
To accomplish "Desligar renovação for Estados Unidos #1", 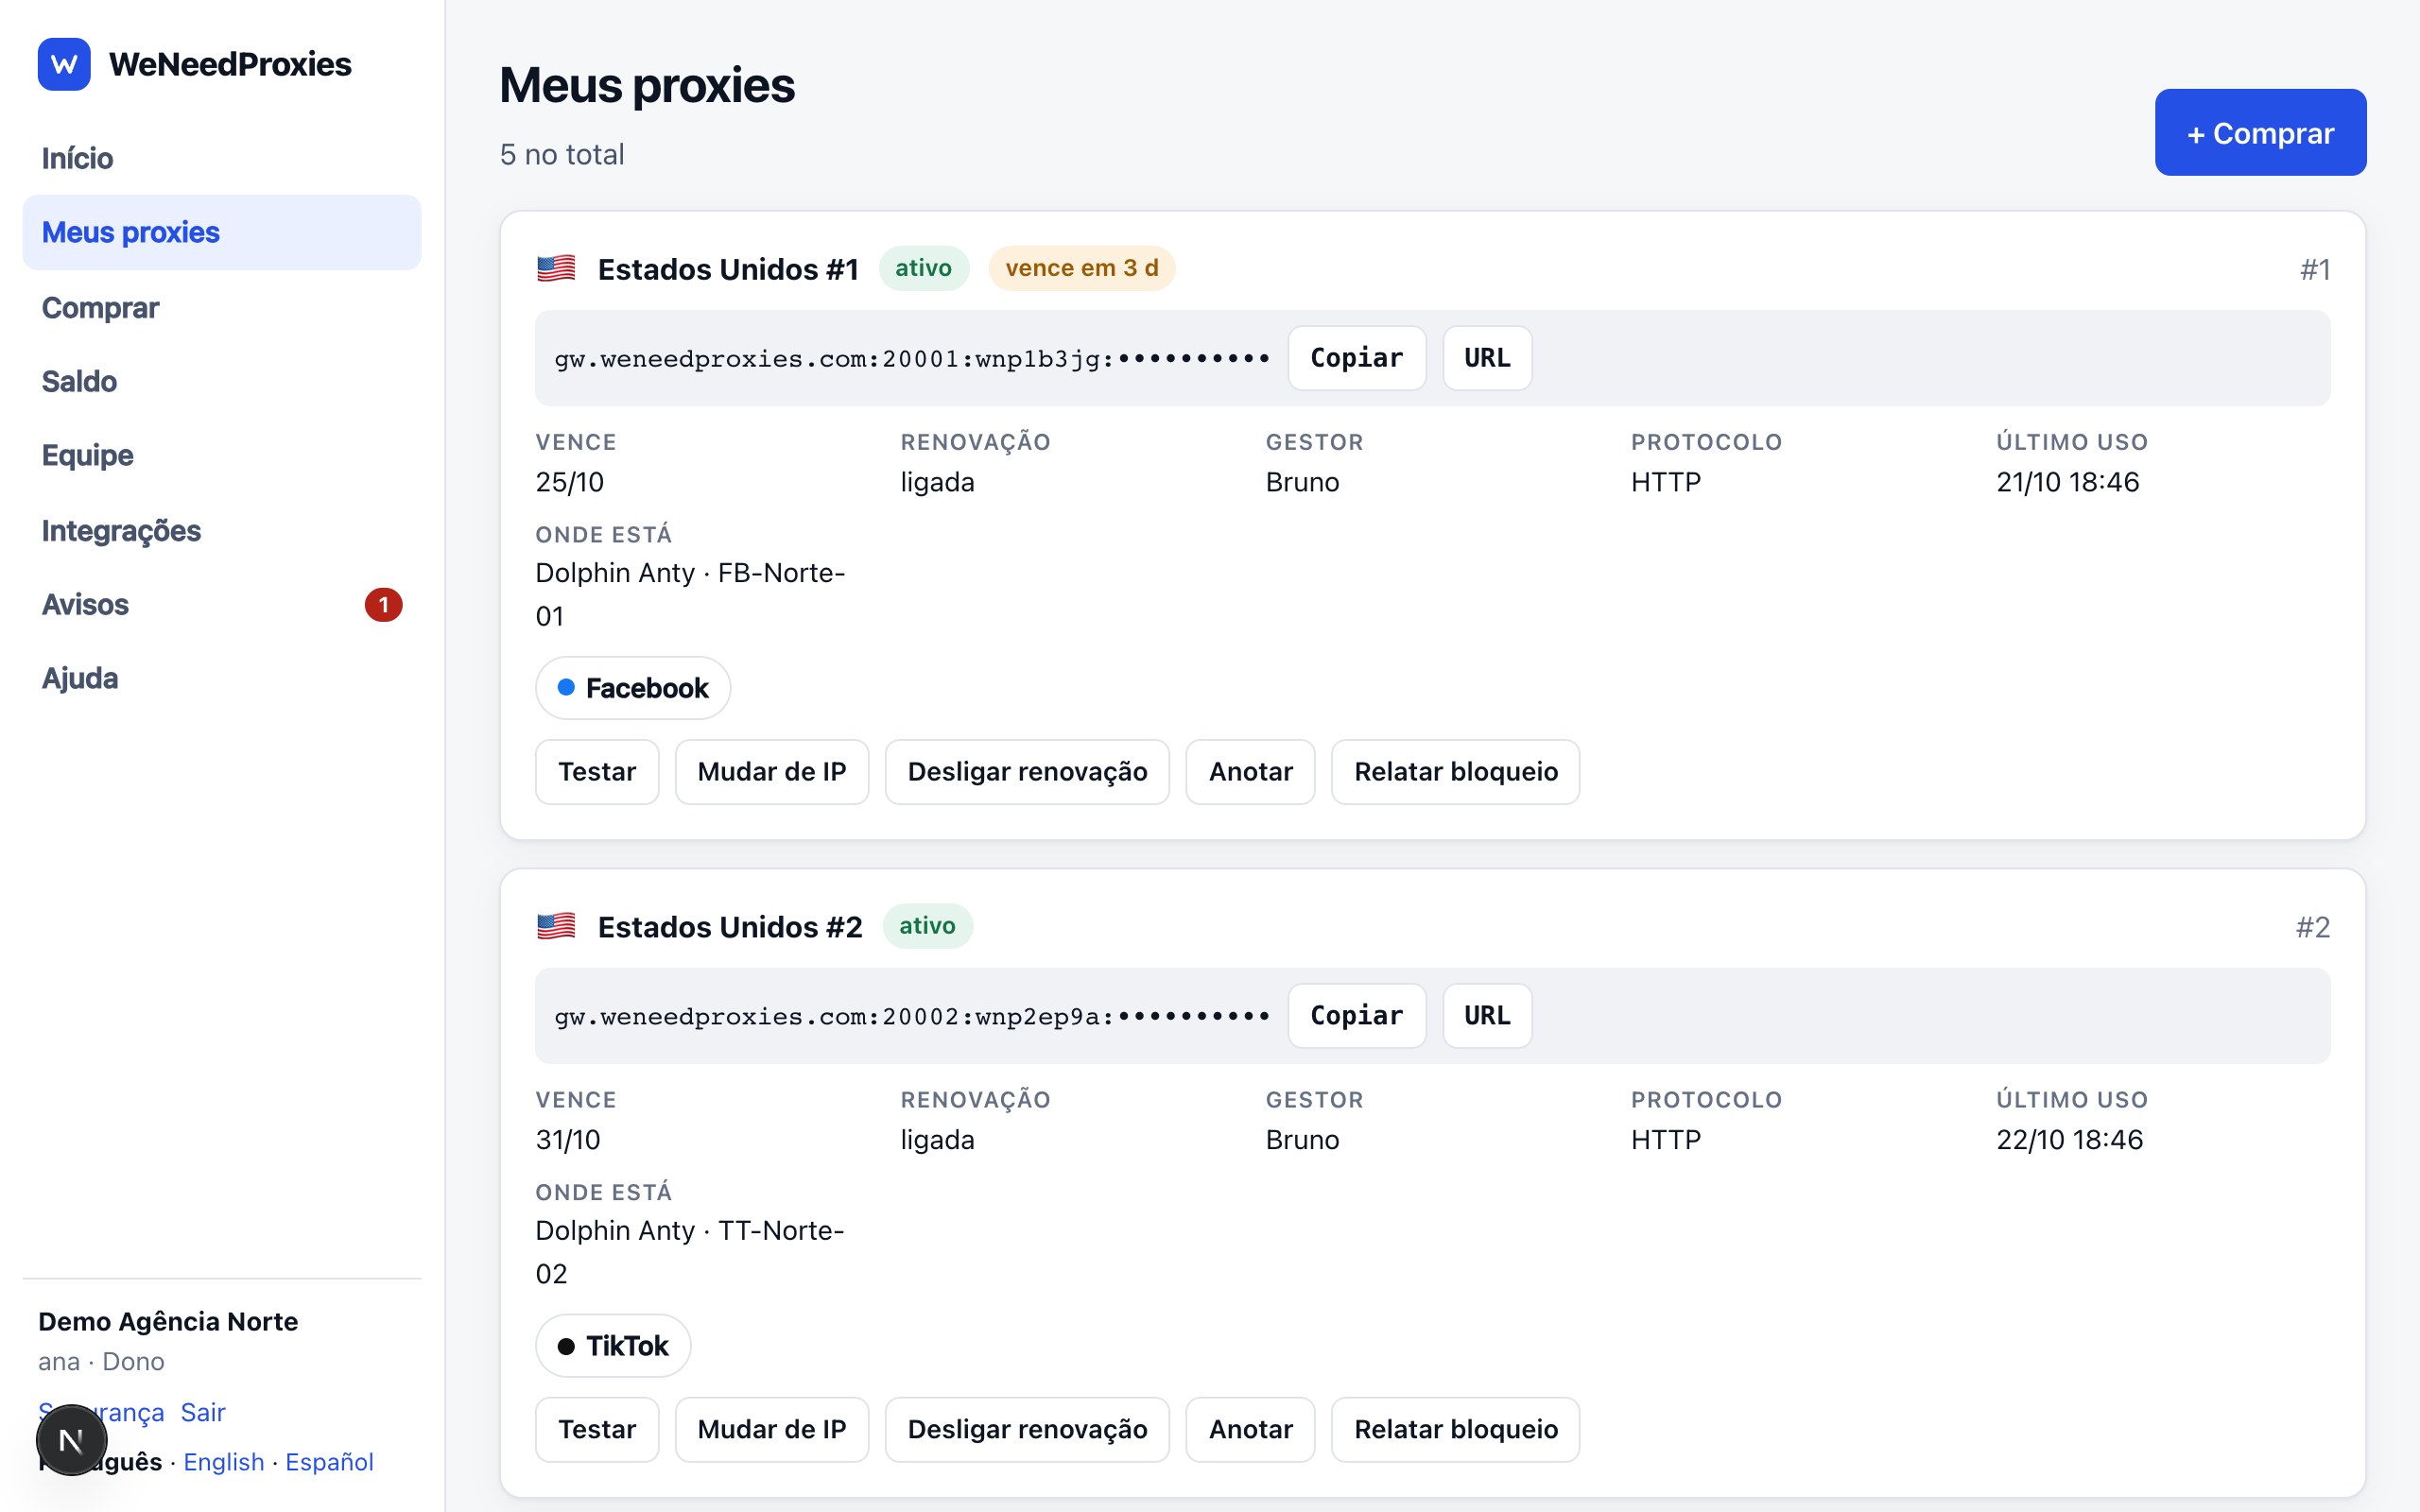I will pos(1027,772).
